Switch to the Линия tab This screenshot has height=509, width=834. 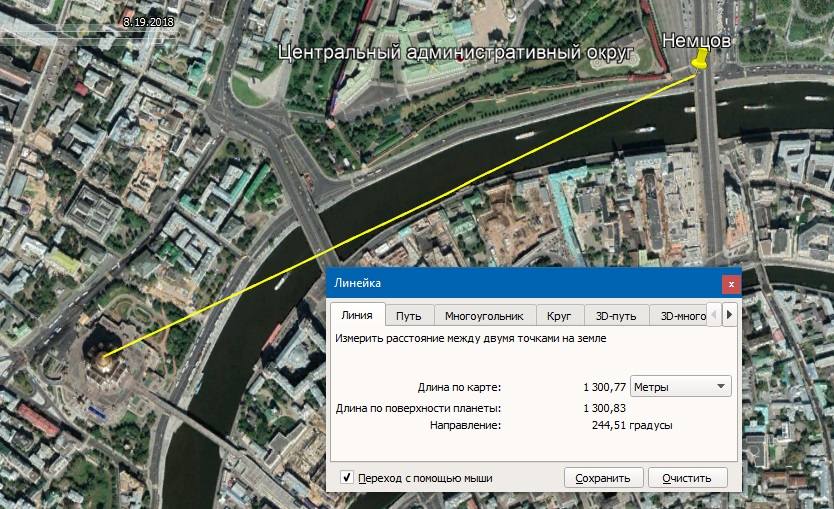pos(357,315)
